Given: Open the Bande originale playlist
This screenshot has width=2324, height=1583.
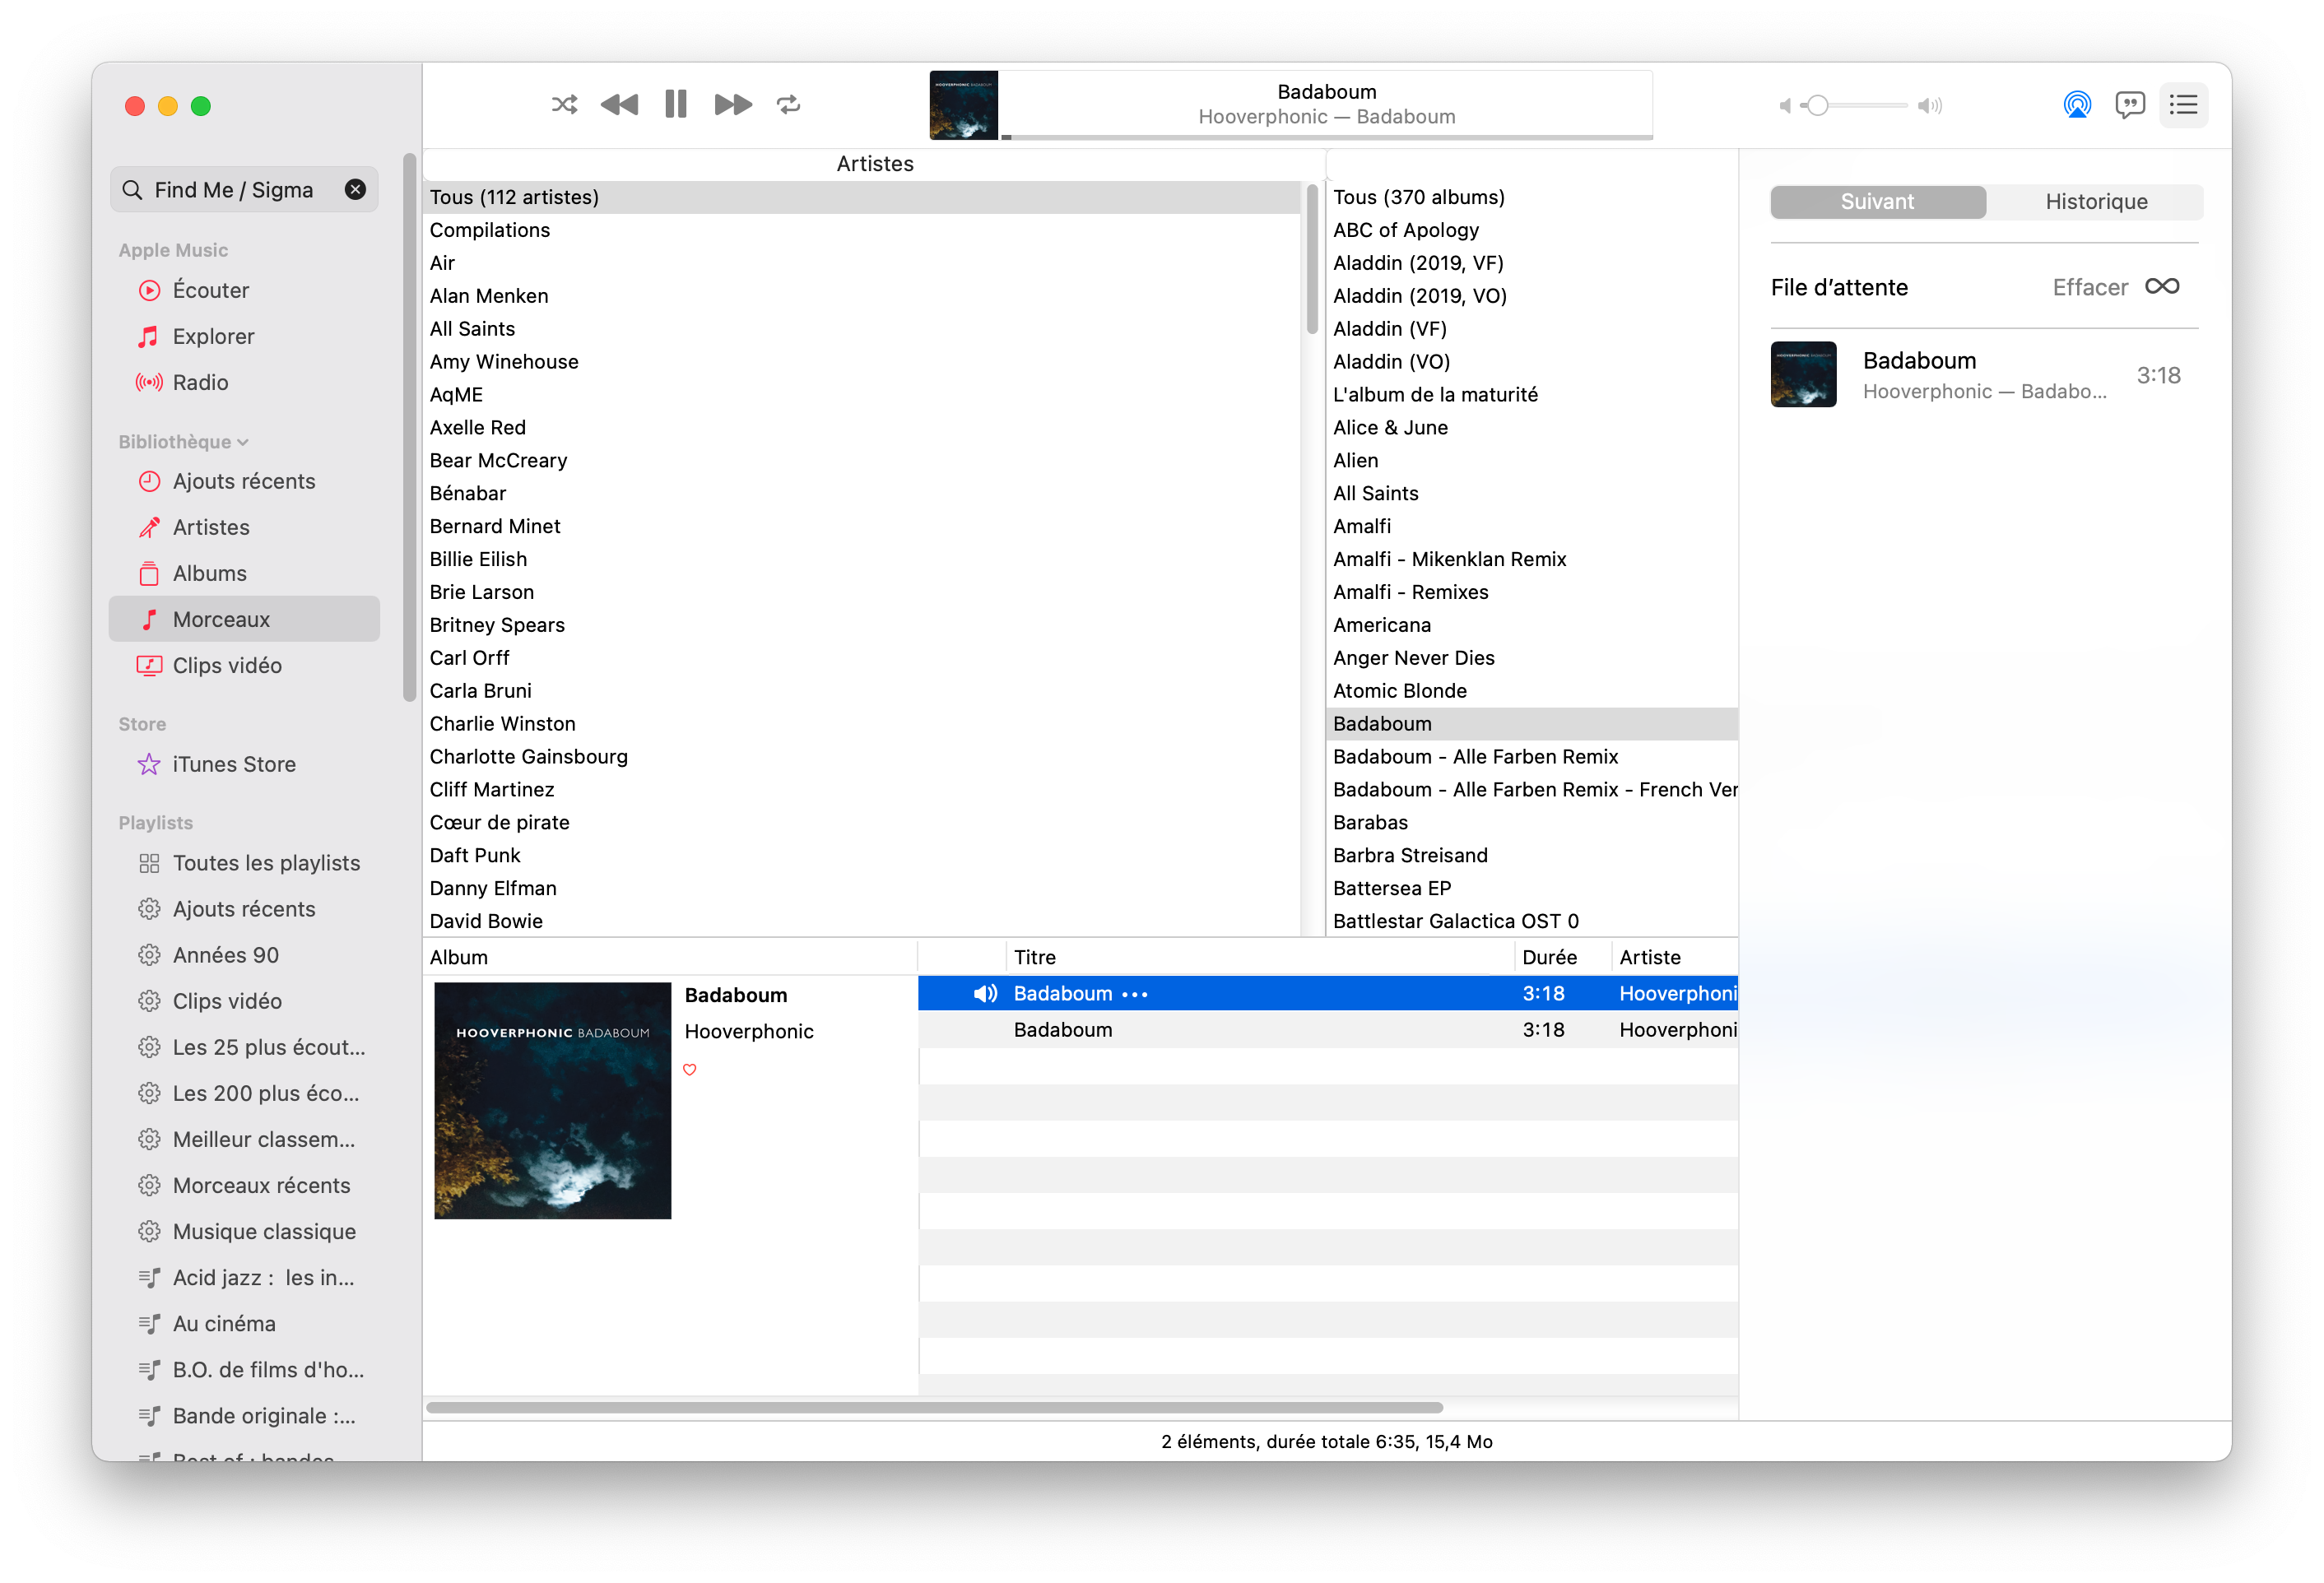Looking at the screenshot, I should (x=244, y=1415).
